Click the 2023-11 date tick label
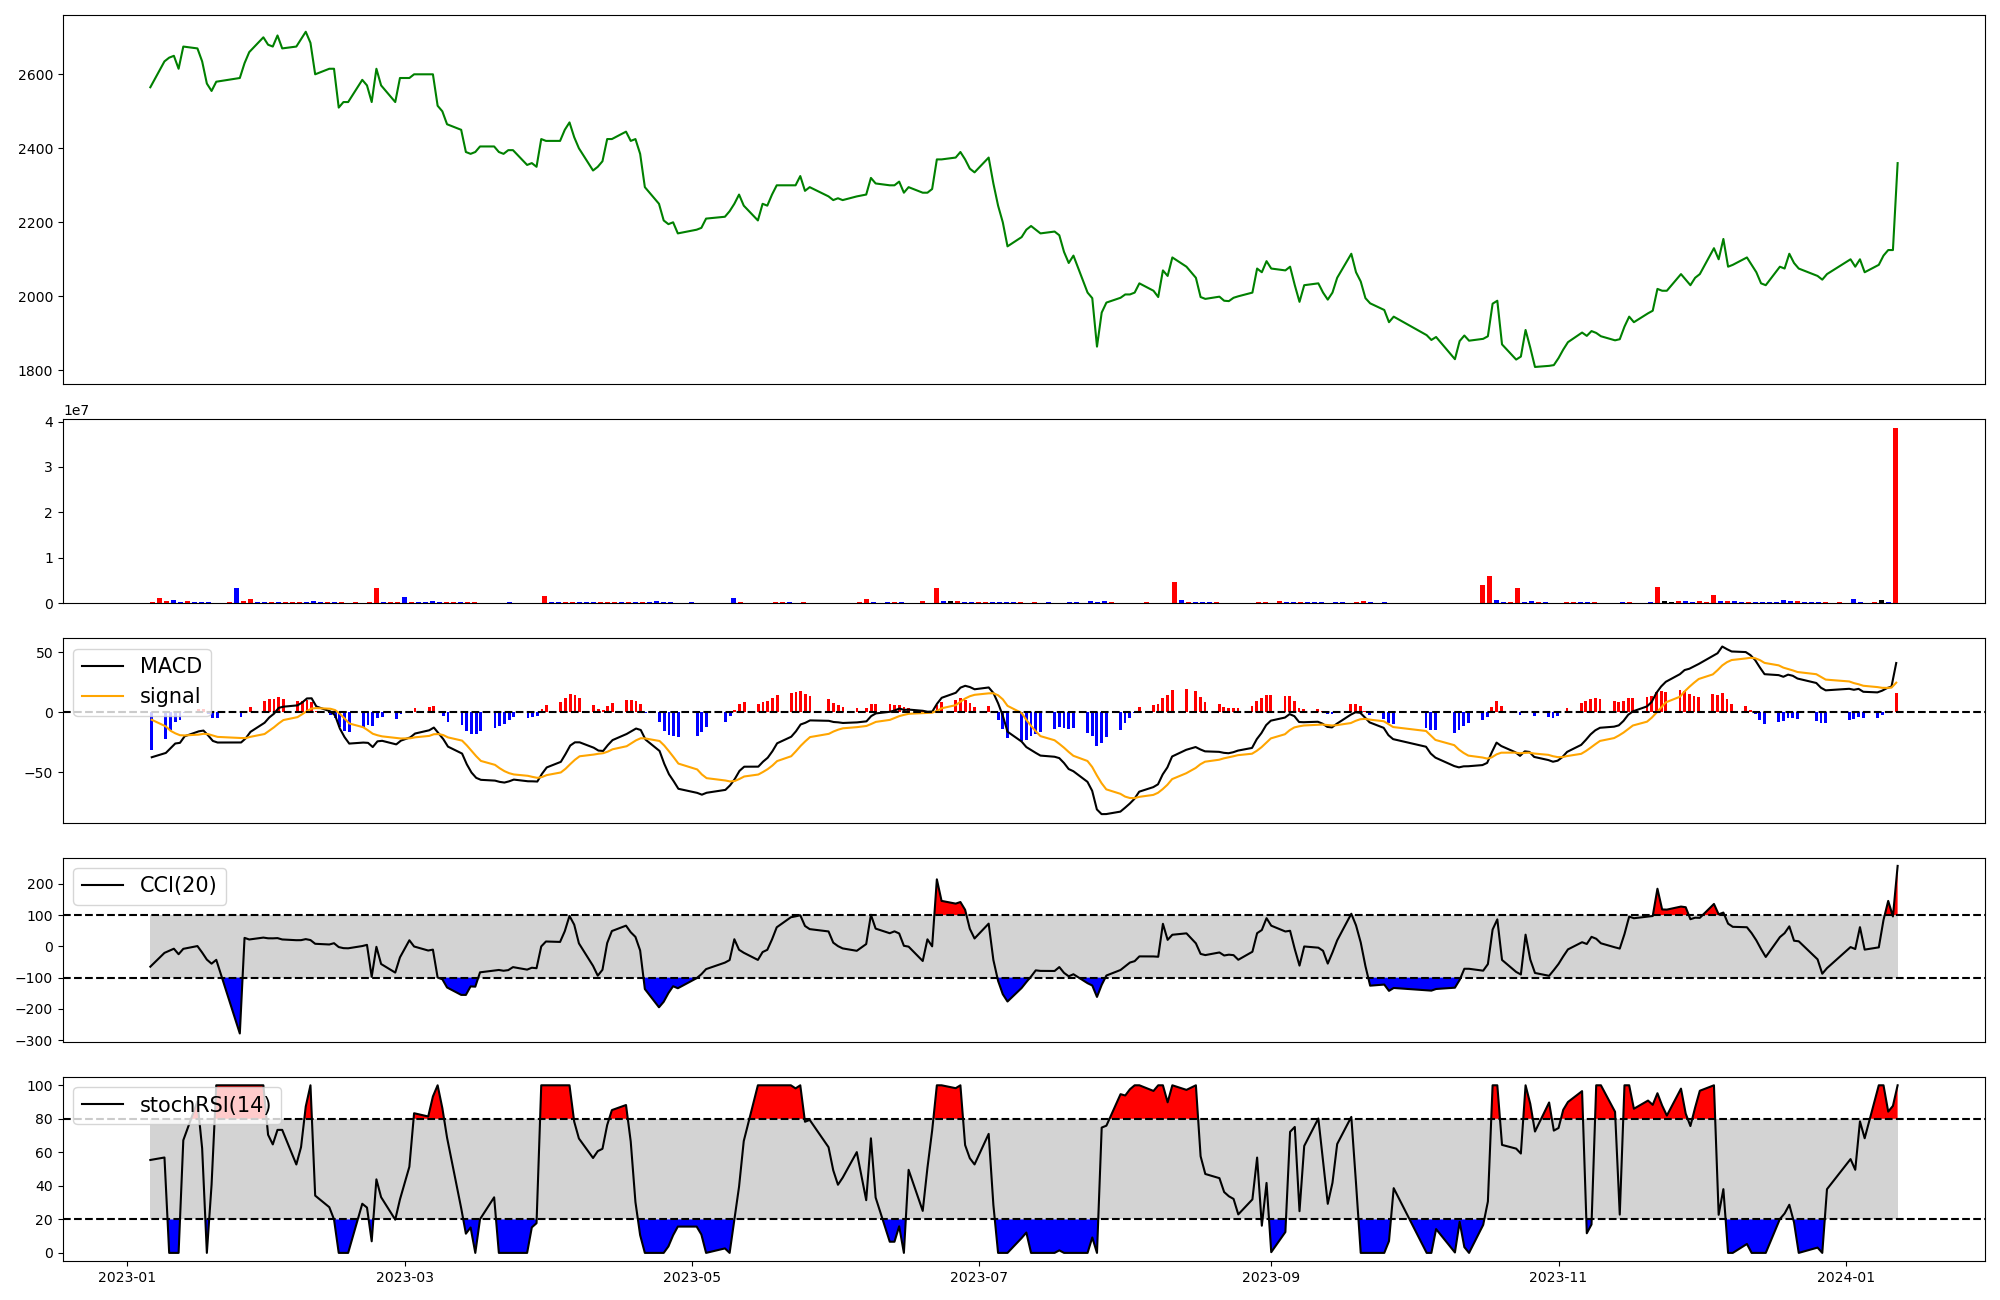The width and height of the screenshot is (2000, 1300). point(1558,1277)
